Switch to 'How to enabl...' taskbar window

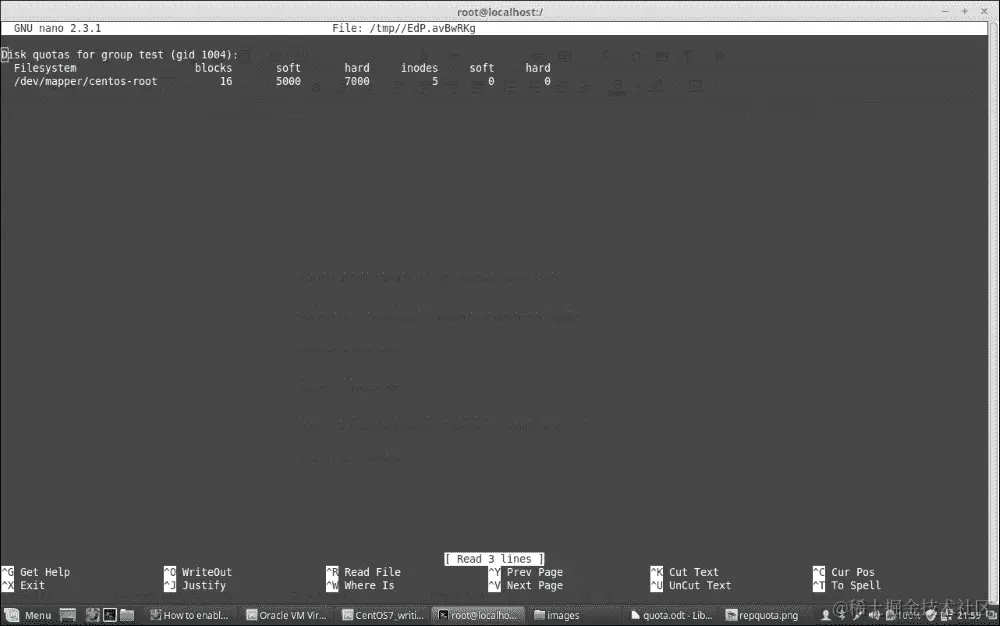189,615
